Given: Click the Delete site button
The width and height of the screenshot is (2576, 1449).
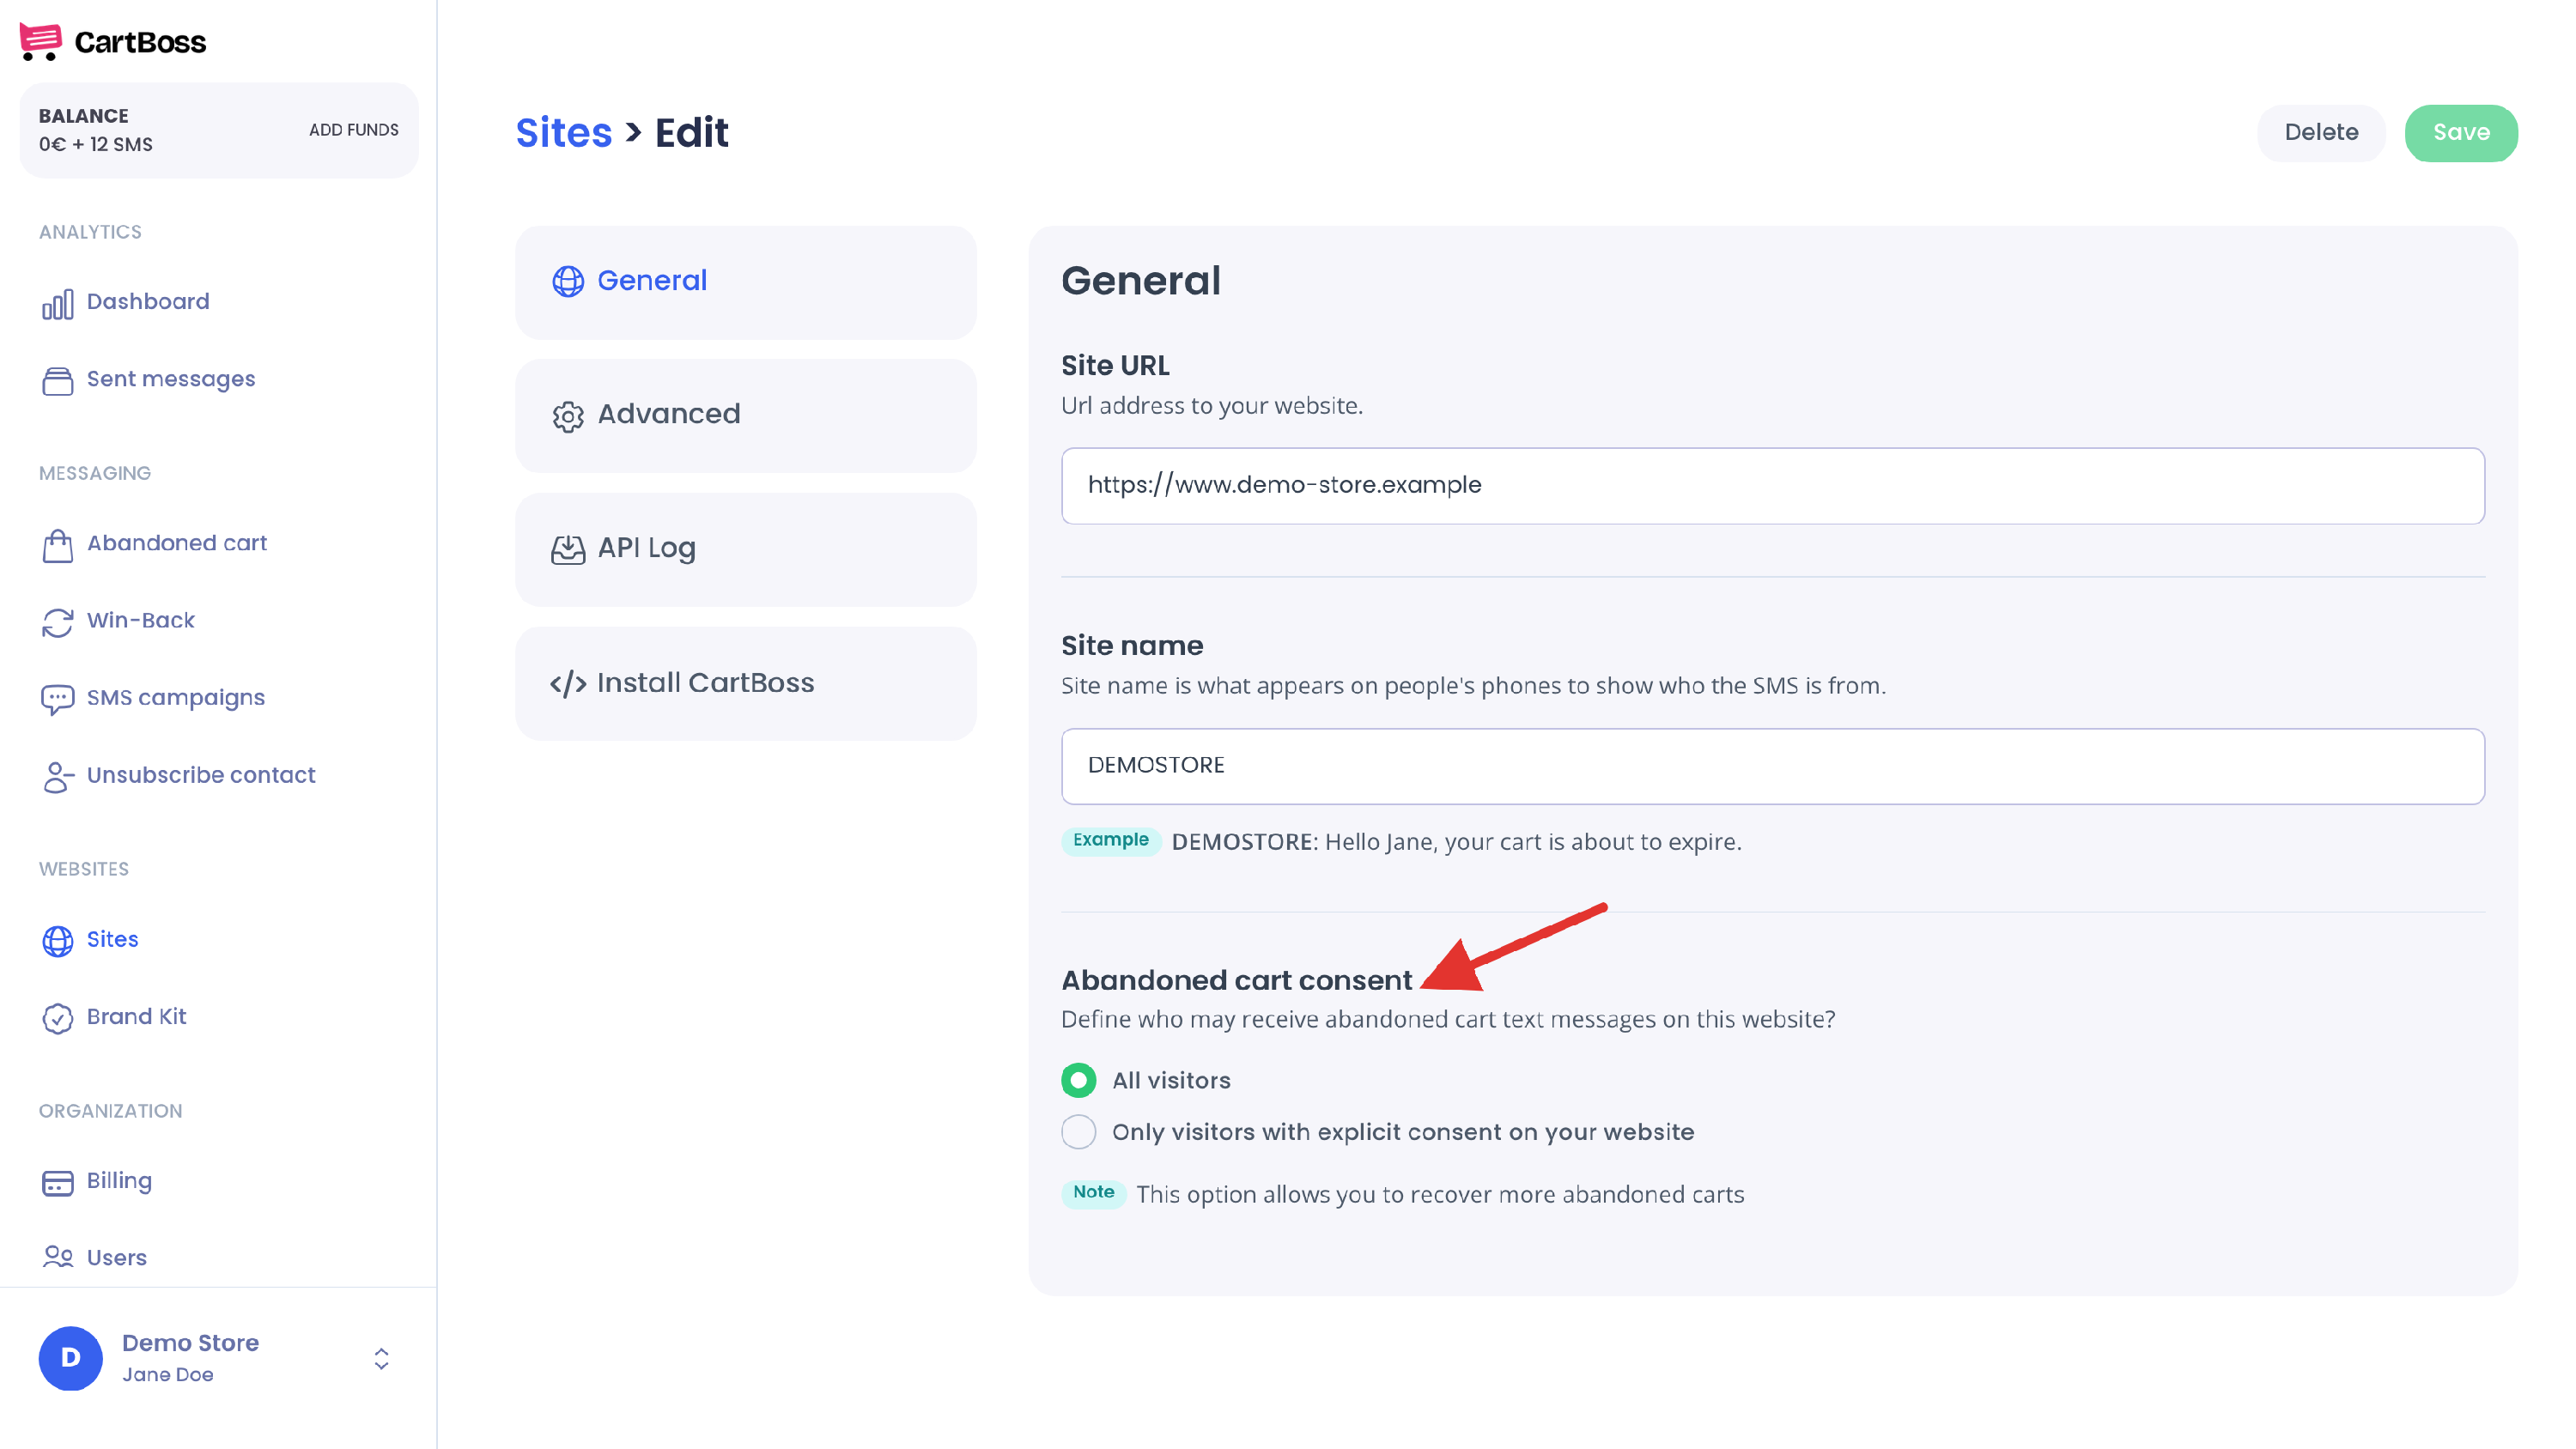Looking at the screenshot, I should pos(2321,133).
